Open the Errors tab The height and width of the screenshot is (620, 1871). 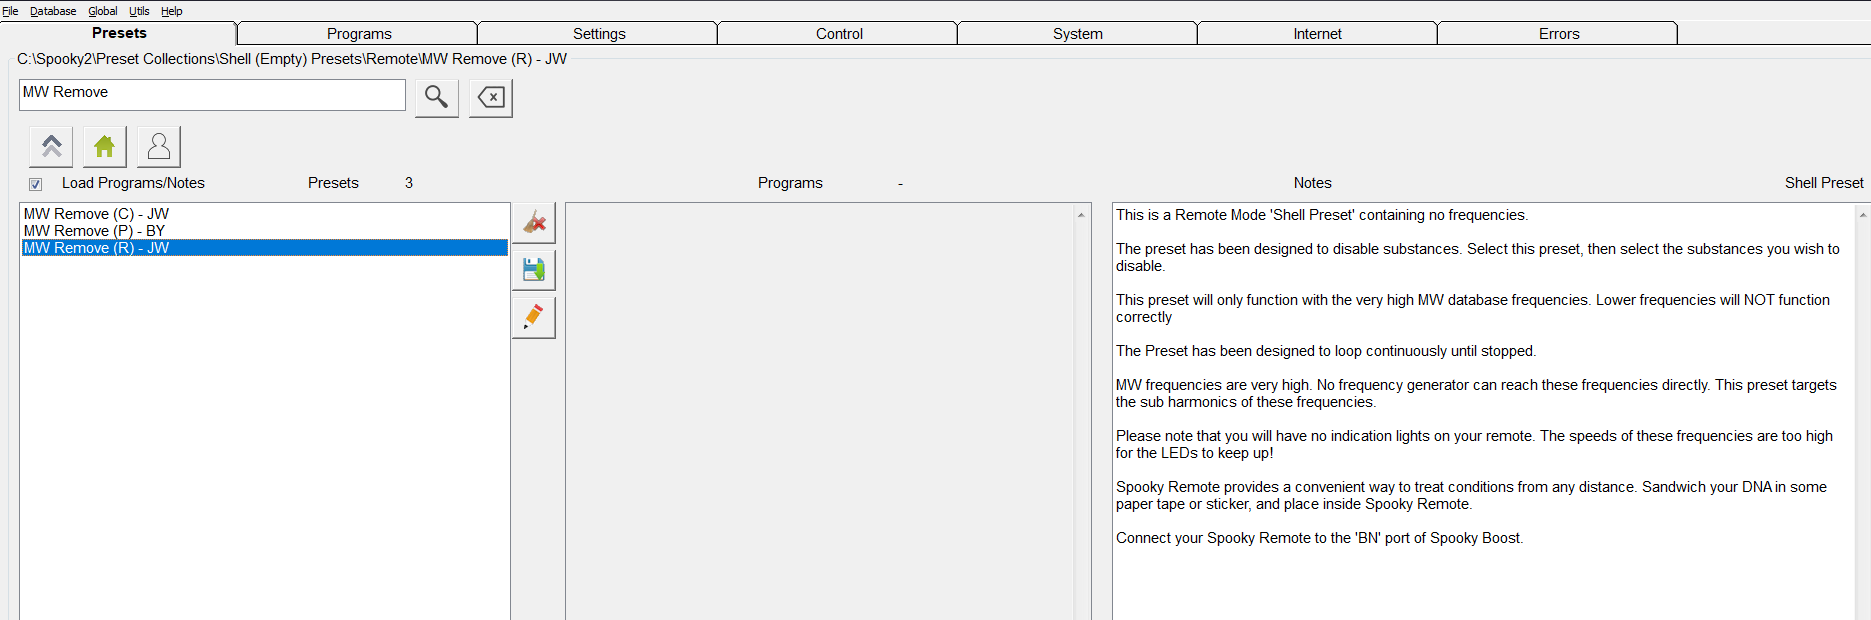1558,34
